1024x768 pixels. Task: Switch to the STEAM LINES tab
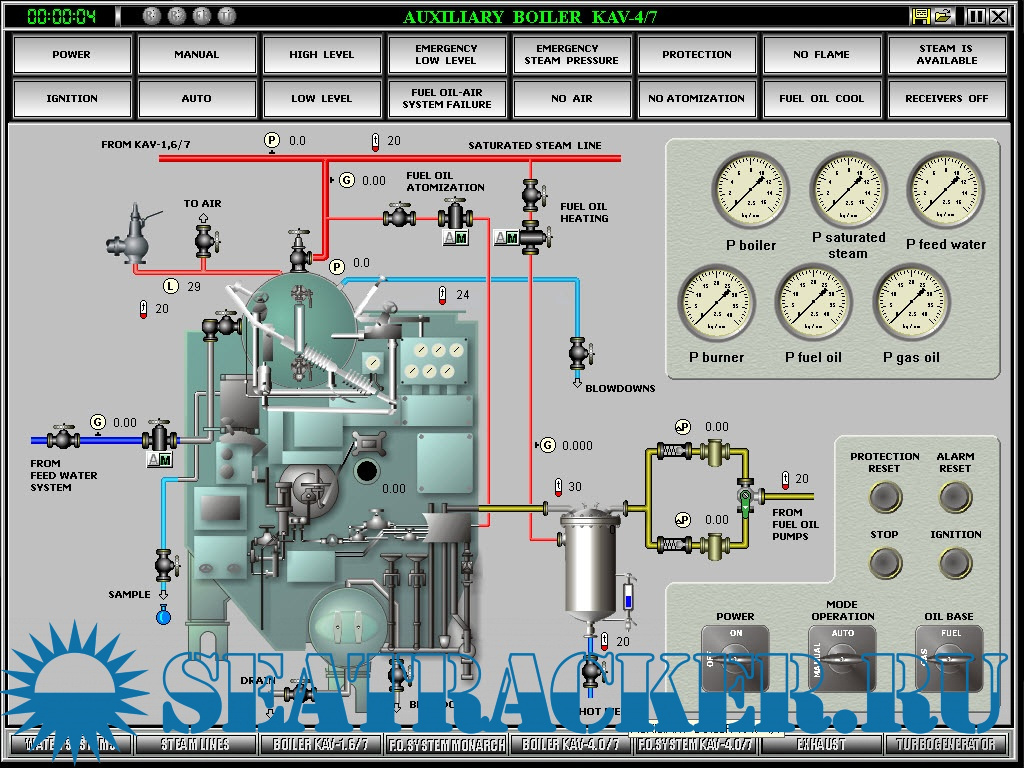(x=196, y=744)
